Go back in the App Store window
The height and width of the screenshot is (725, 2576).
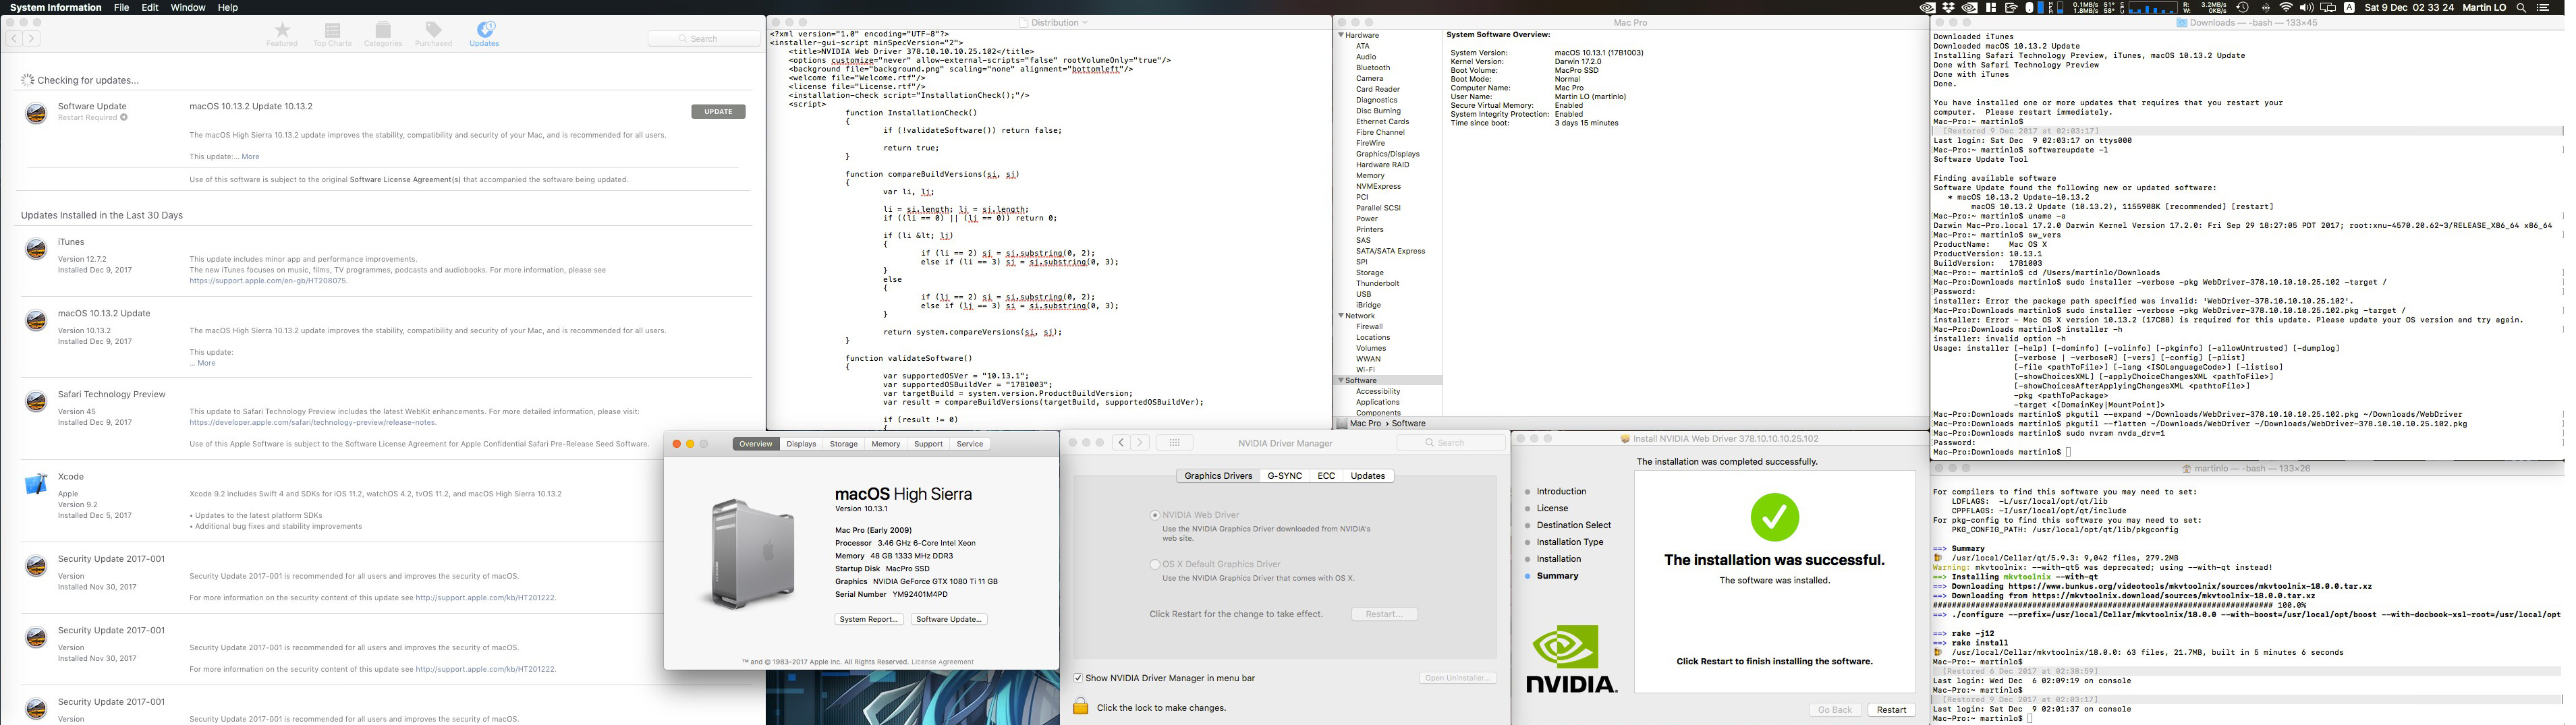tap(14, 38)
